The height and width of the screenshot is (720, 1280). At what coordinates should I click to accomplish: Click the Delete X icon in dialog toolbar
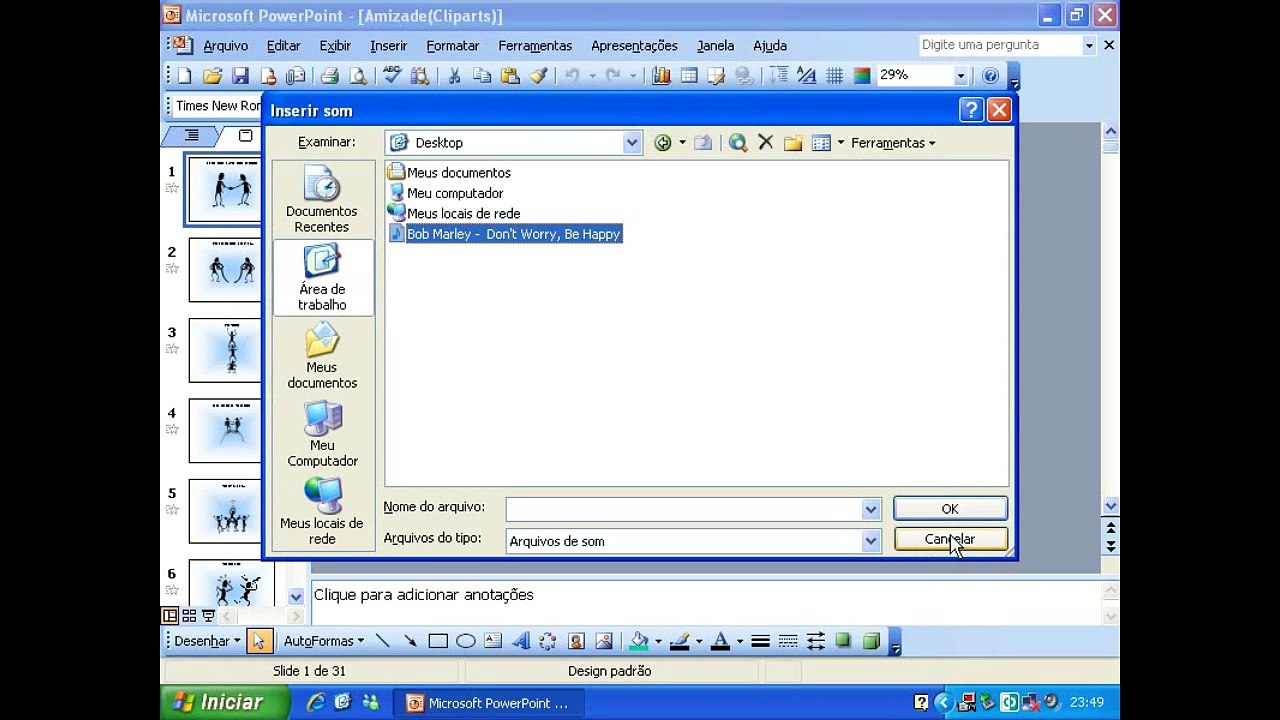766,143
